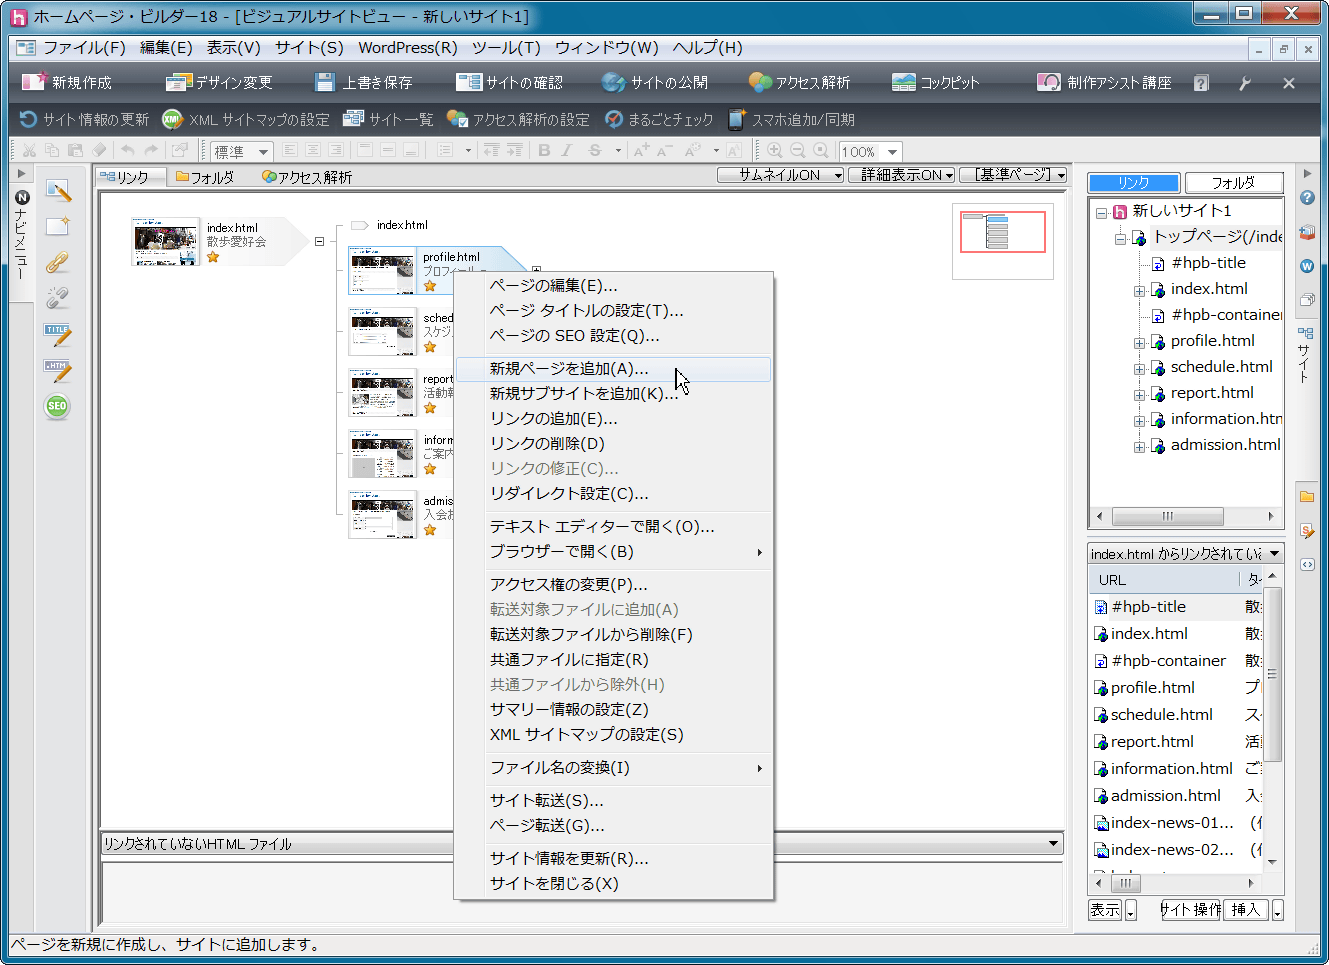1329x965 pixels.
Task: Open the 詳細表示ON dropdown
Action: pyautogui.click(x=902, y=175)
